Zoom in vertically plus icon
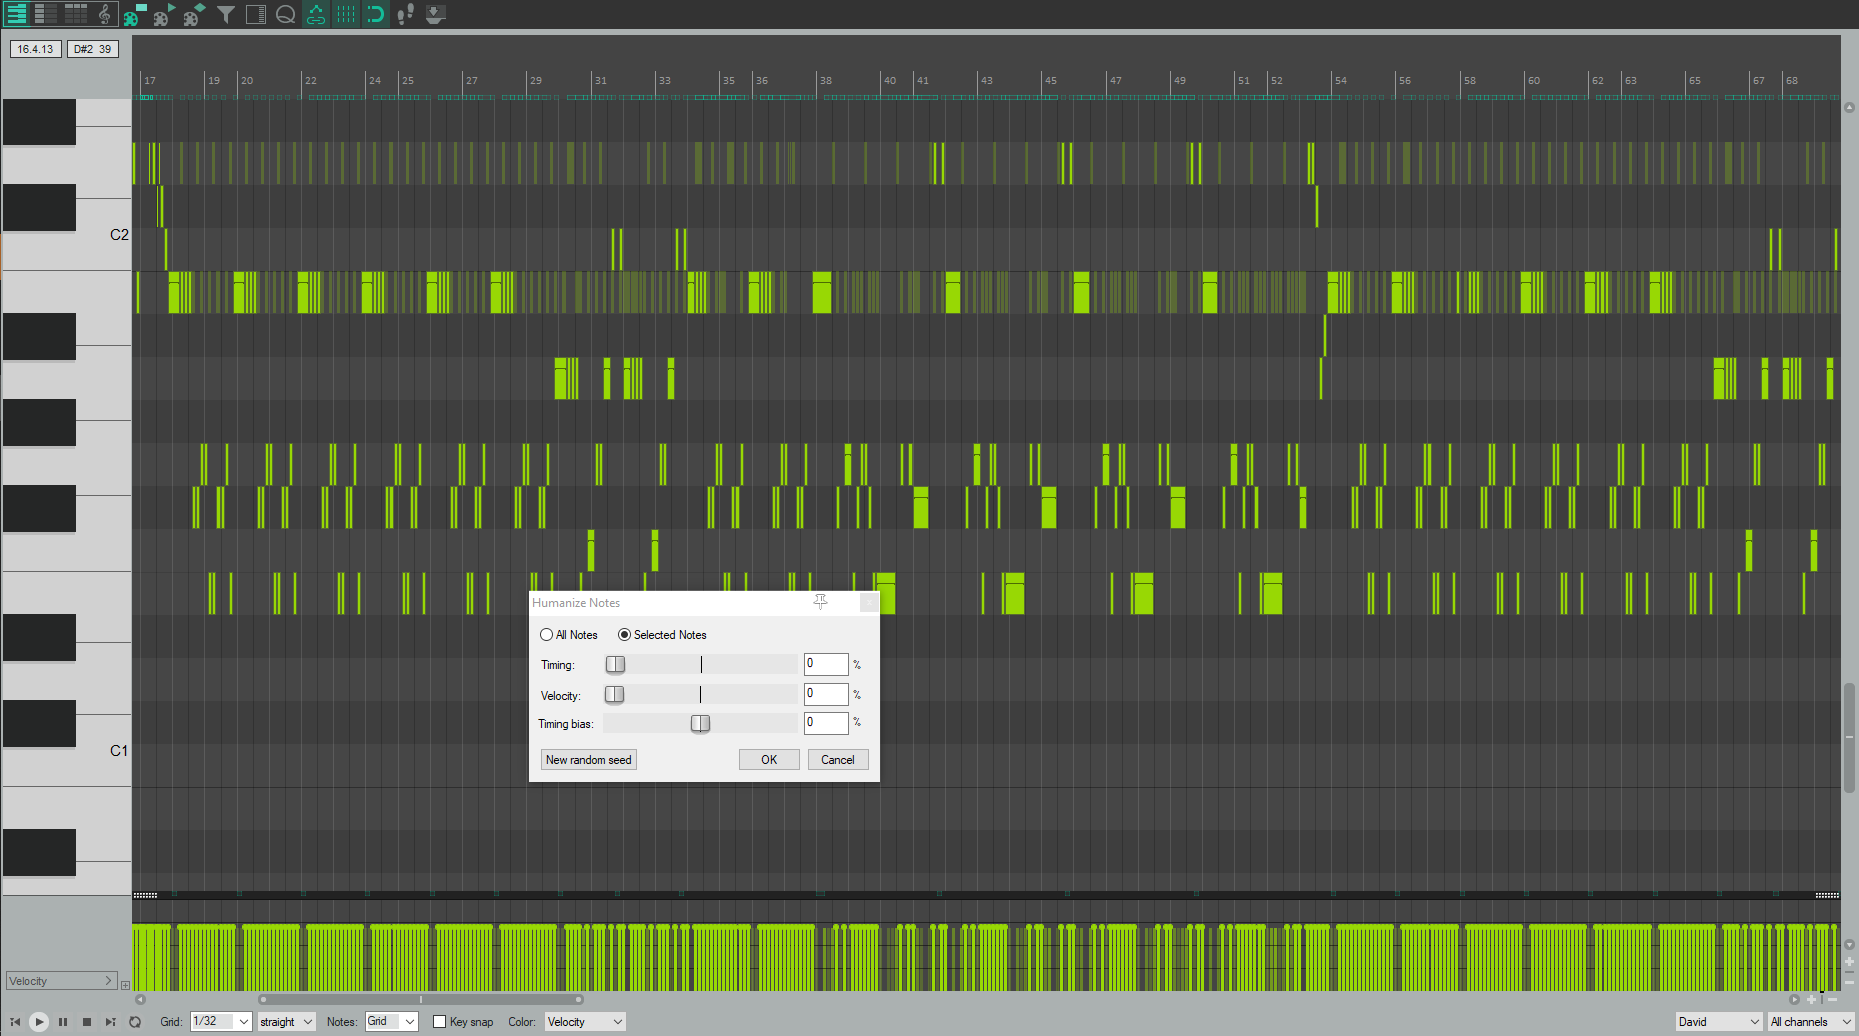The width and height of the screenshot is (1859, 1036). coord(1849,962)
